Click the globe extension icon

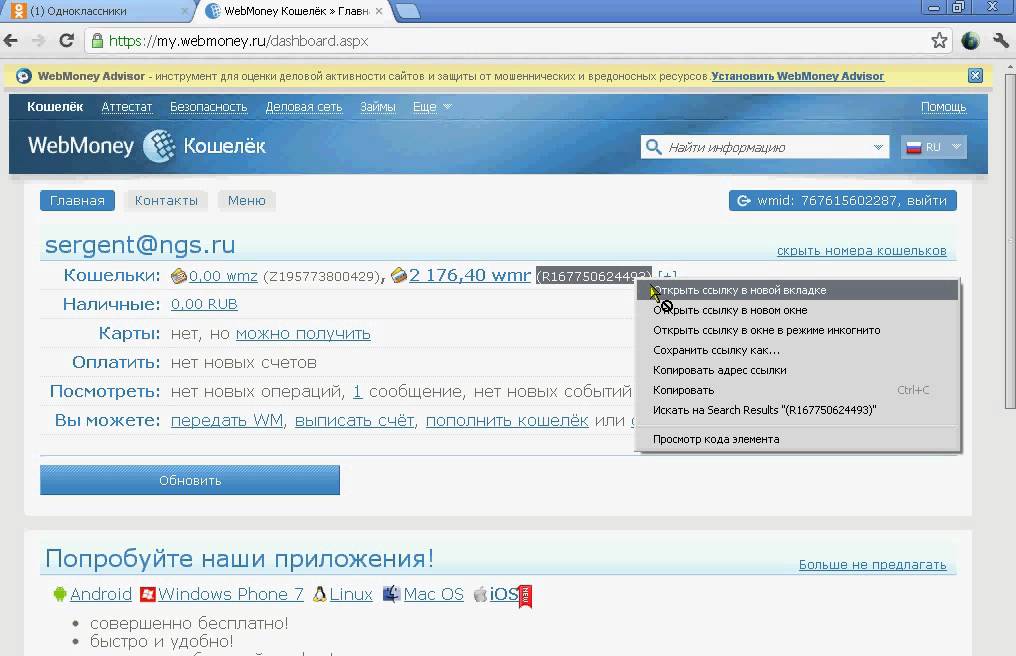tap(970, 41)
